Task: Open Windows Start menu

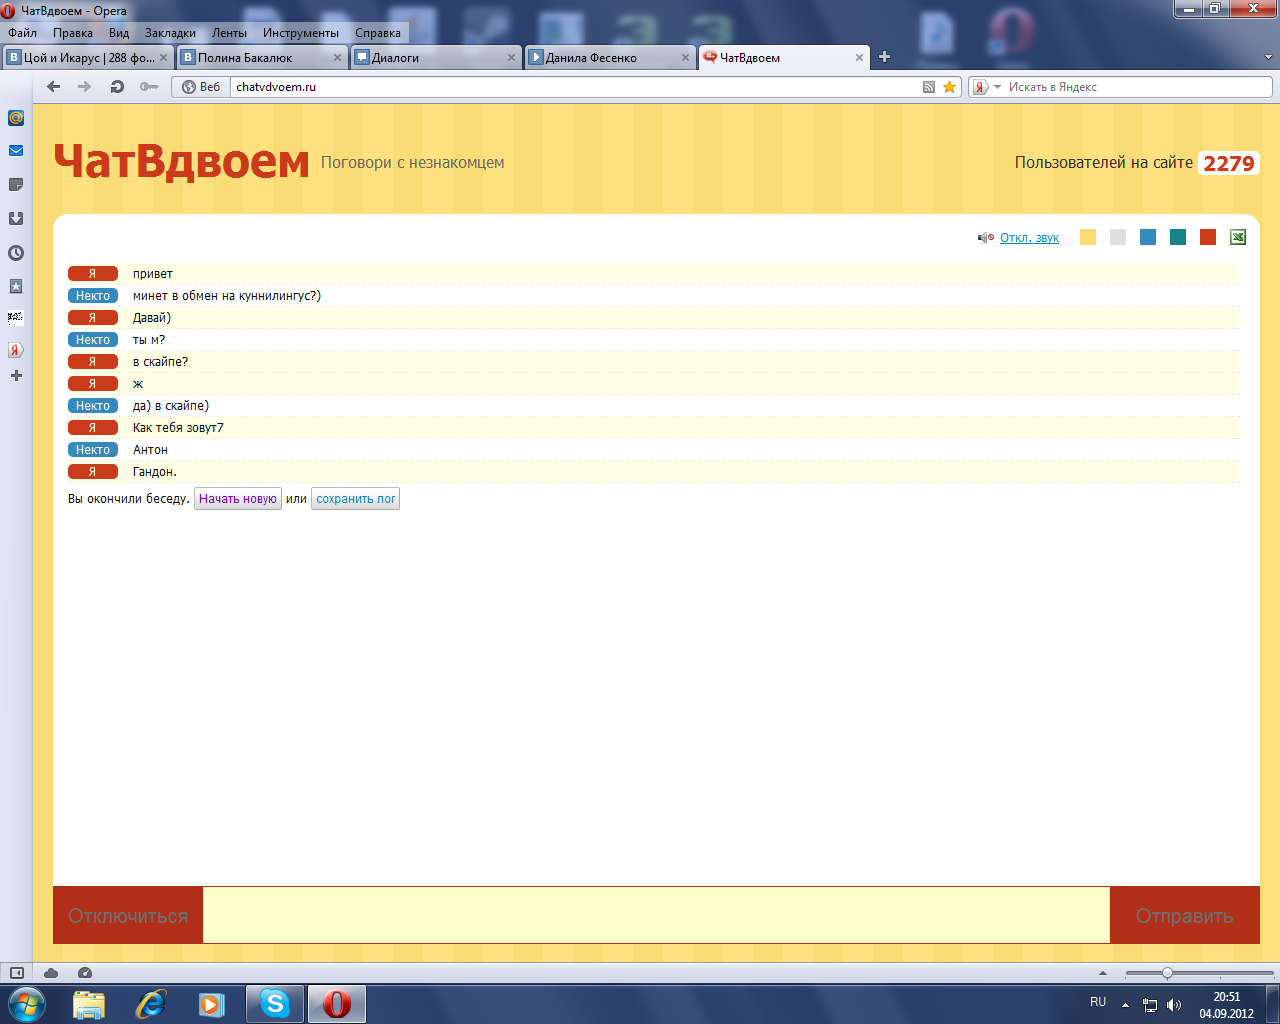Action: pyautogui.click(x=27, y=1004)
